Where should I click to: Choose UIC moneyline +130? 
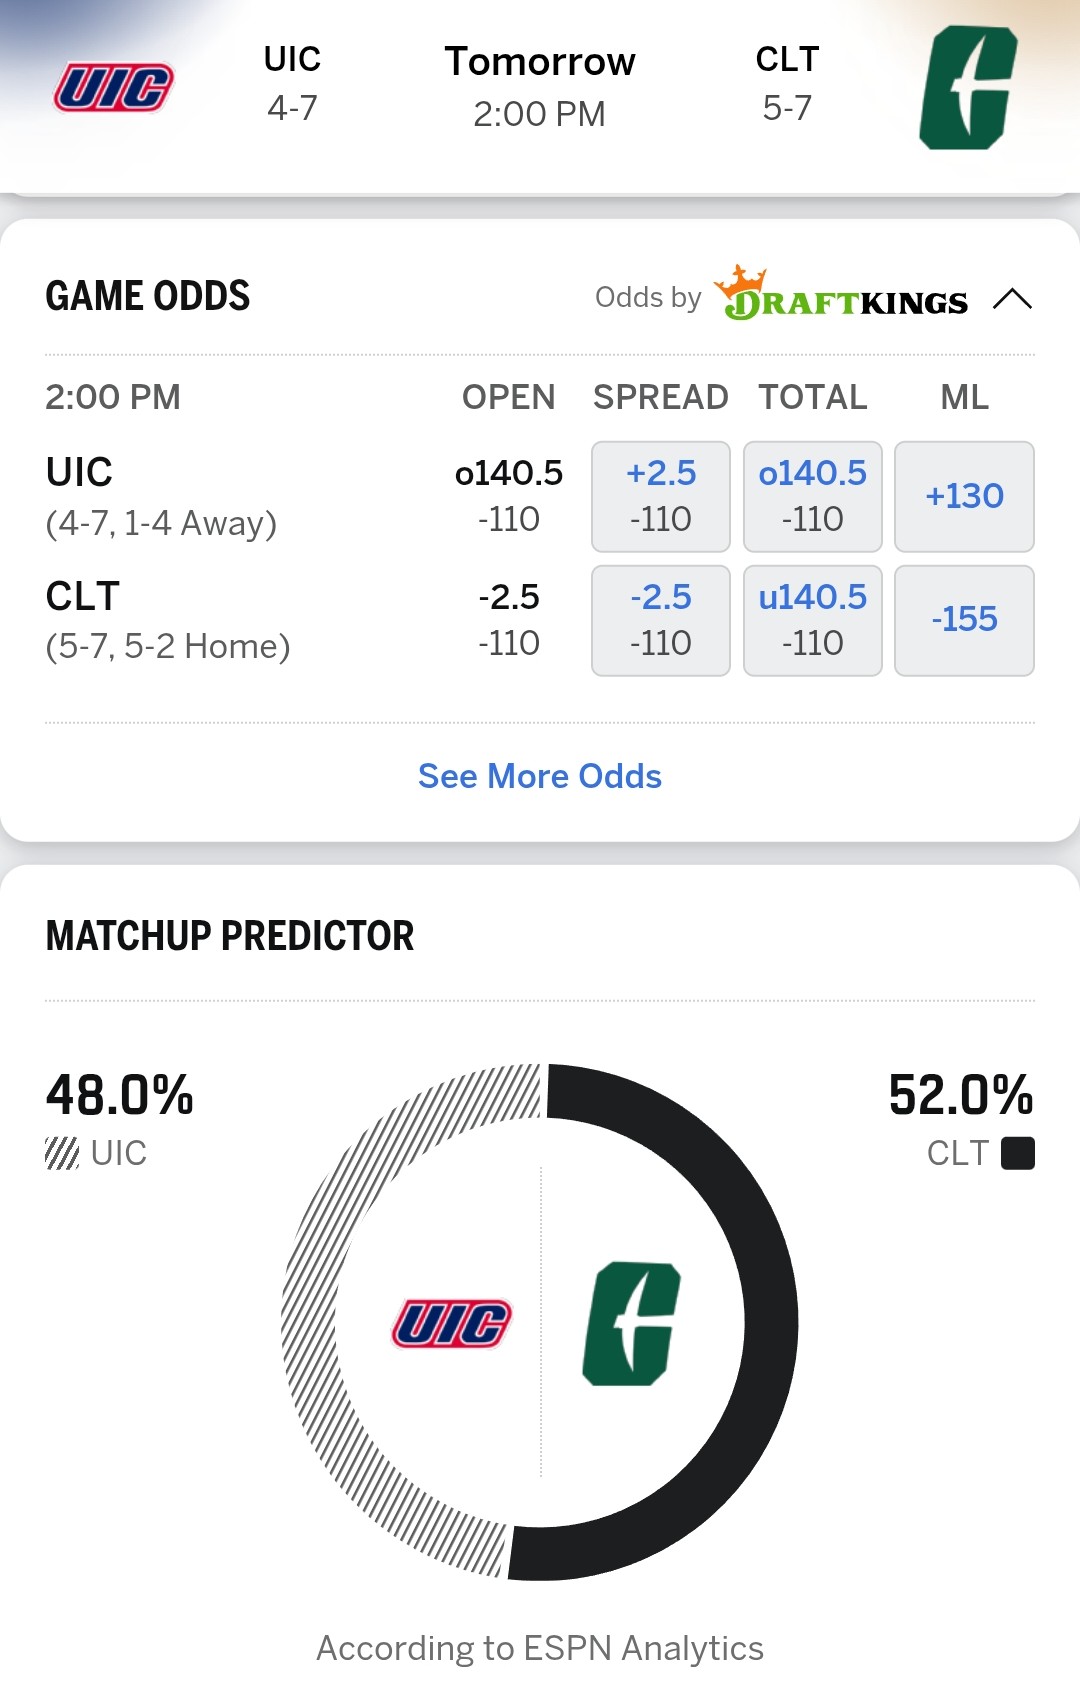964,496
